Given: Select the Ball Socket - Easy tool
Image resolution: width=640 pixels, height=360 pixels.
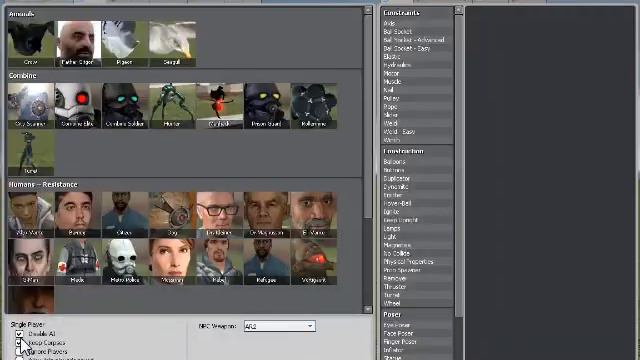Looking at the screenshot, I should pyautogui.click(x=417, y=48).
